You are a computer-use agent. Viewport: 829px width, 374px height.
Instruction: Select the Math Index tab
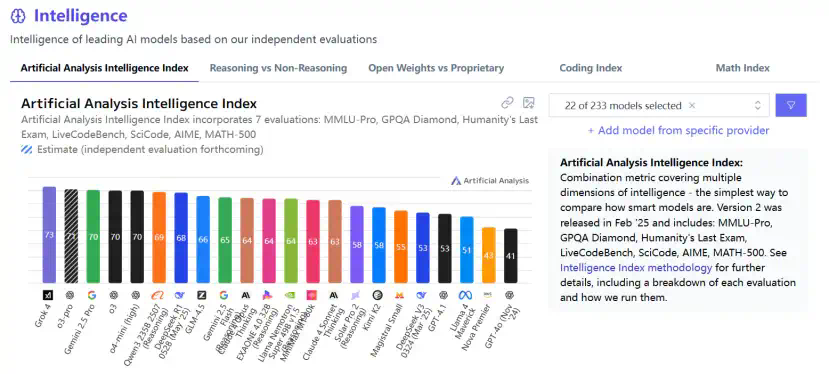coord(742,68)
